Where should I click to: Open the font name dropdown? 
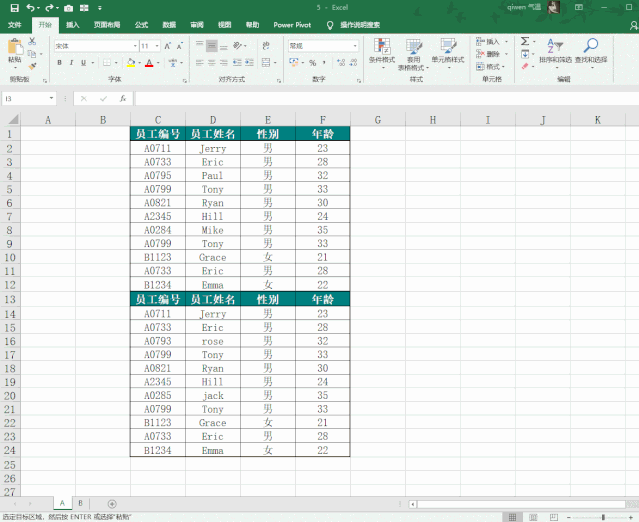135,46
